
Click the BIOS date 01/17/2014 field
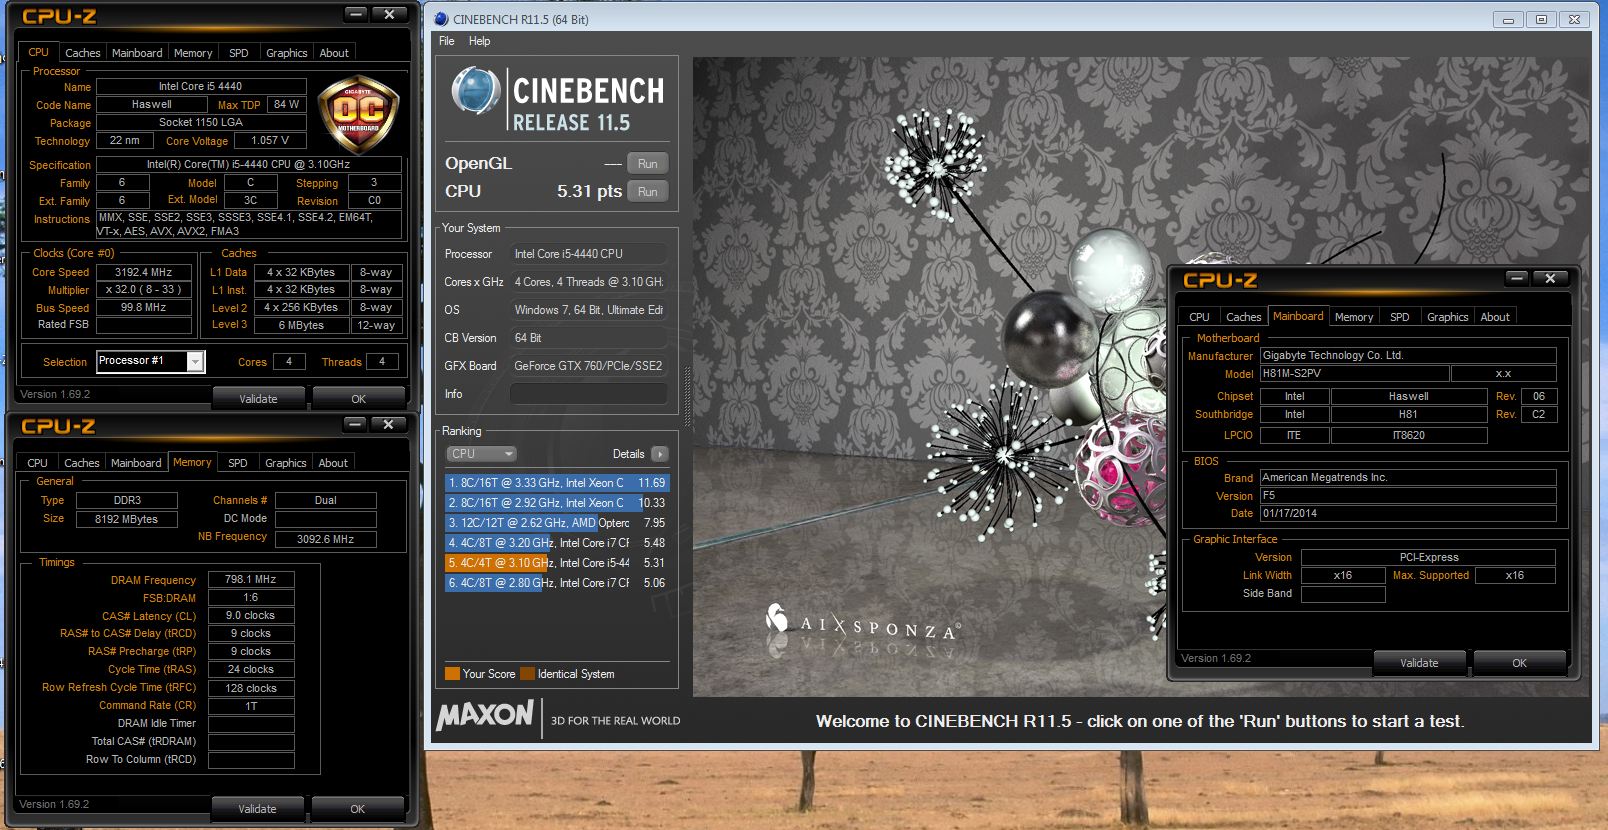(x=1408, y=514)
